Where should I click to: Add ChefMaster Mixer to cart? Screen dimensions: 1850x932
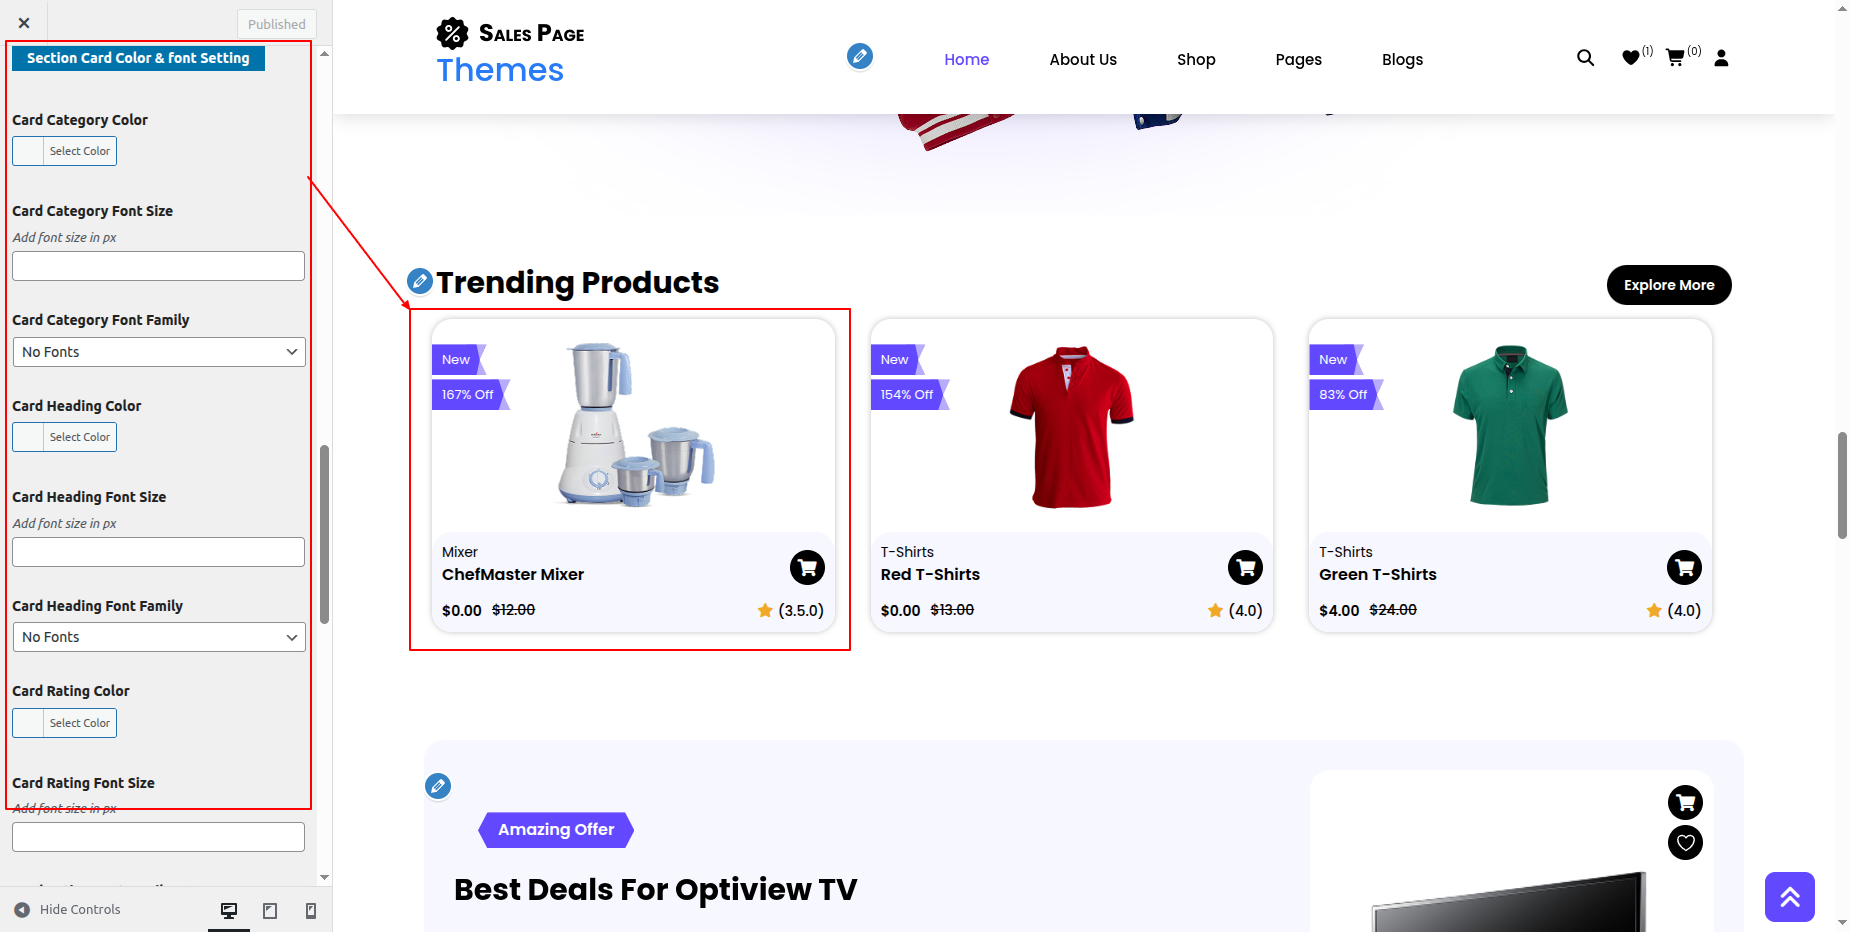(x=807, y=568)
